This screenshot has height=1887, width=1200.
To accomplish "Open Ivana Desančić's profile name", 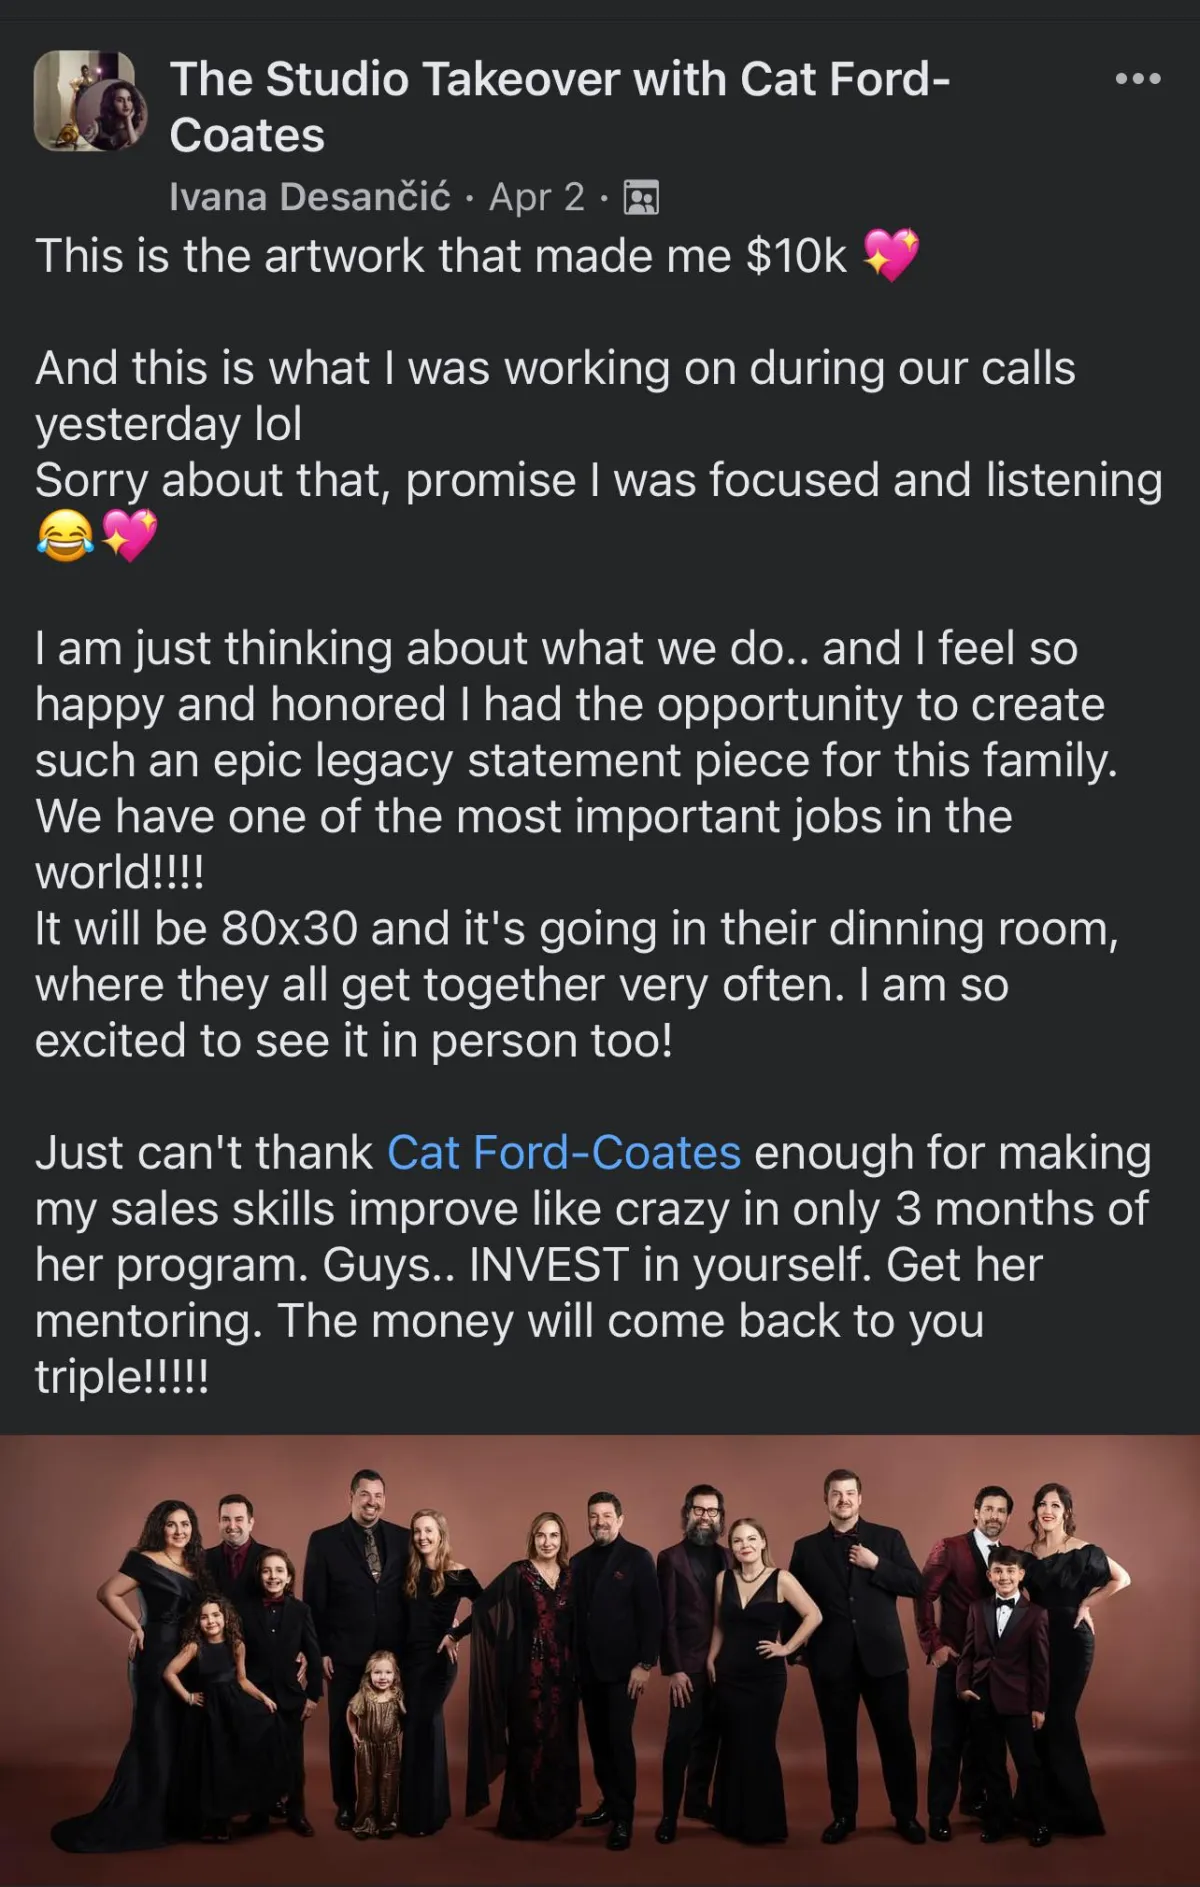I will click(310, 197).
